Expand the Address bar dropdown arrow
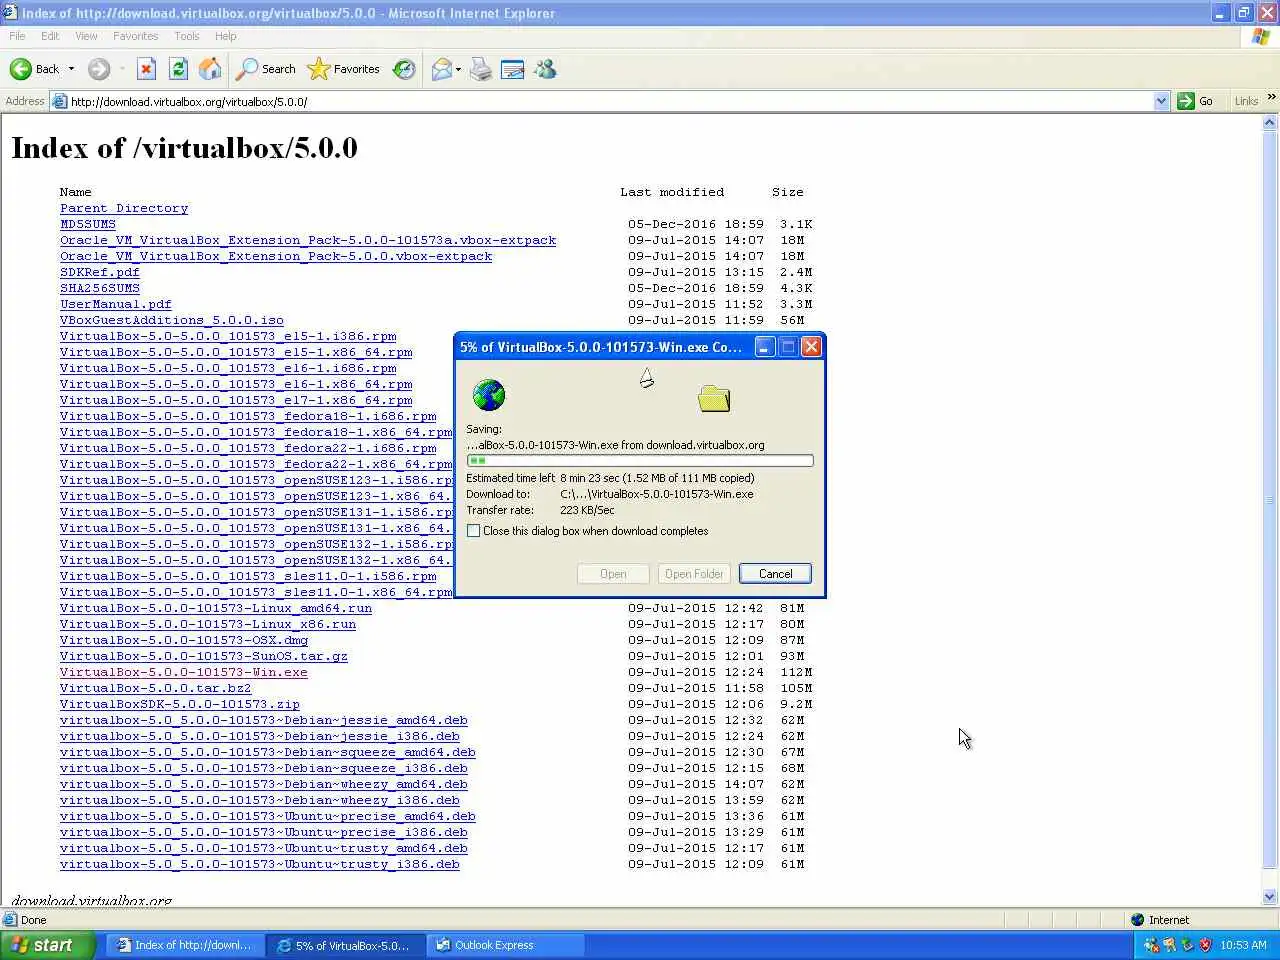 click(x=1161, y=101)
